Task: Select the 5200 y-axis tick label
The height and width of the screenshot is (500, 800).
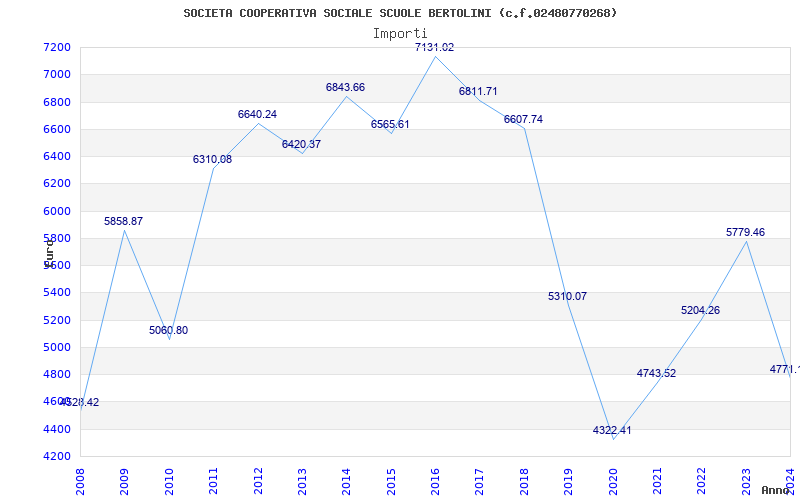Action: point(57,320)
